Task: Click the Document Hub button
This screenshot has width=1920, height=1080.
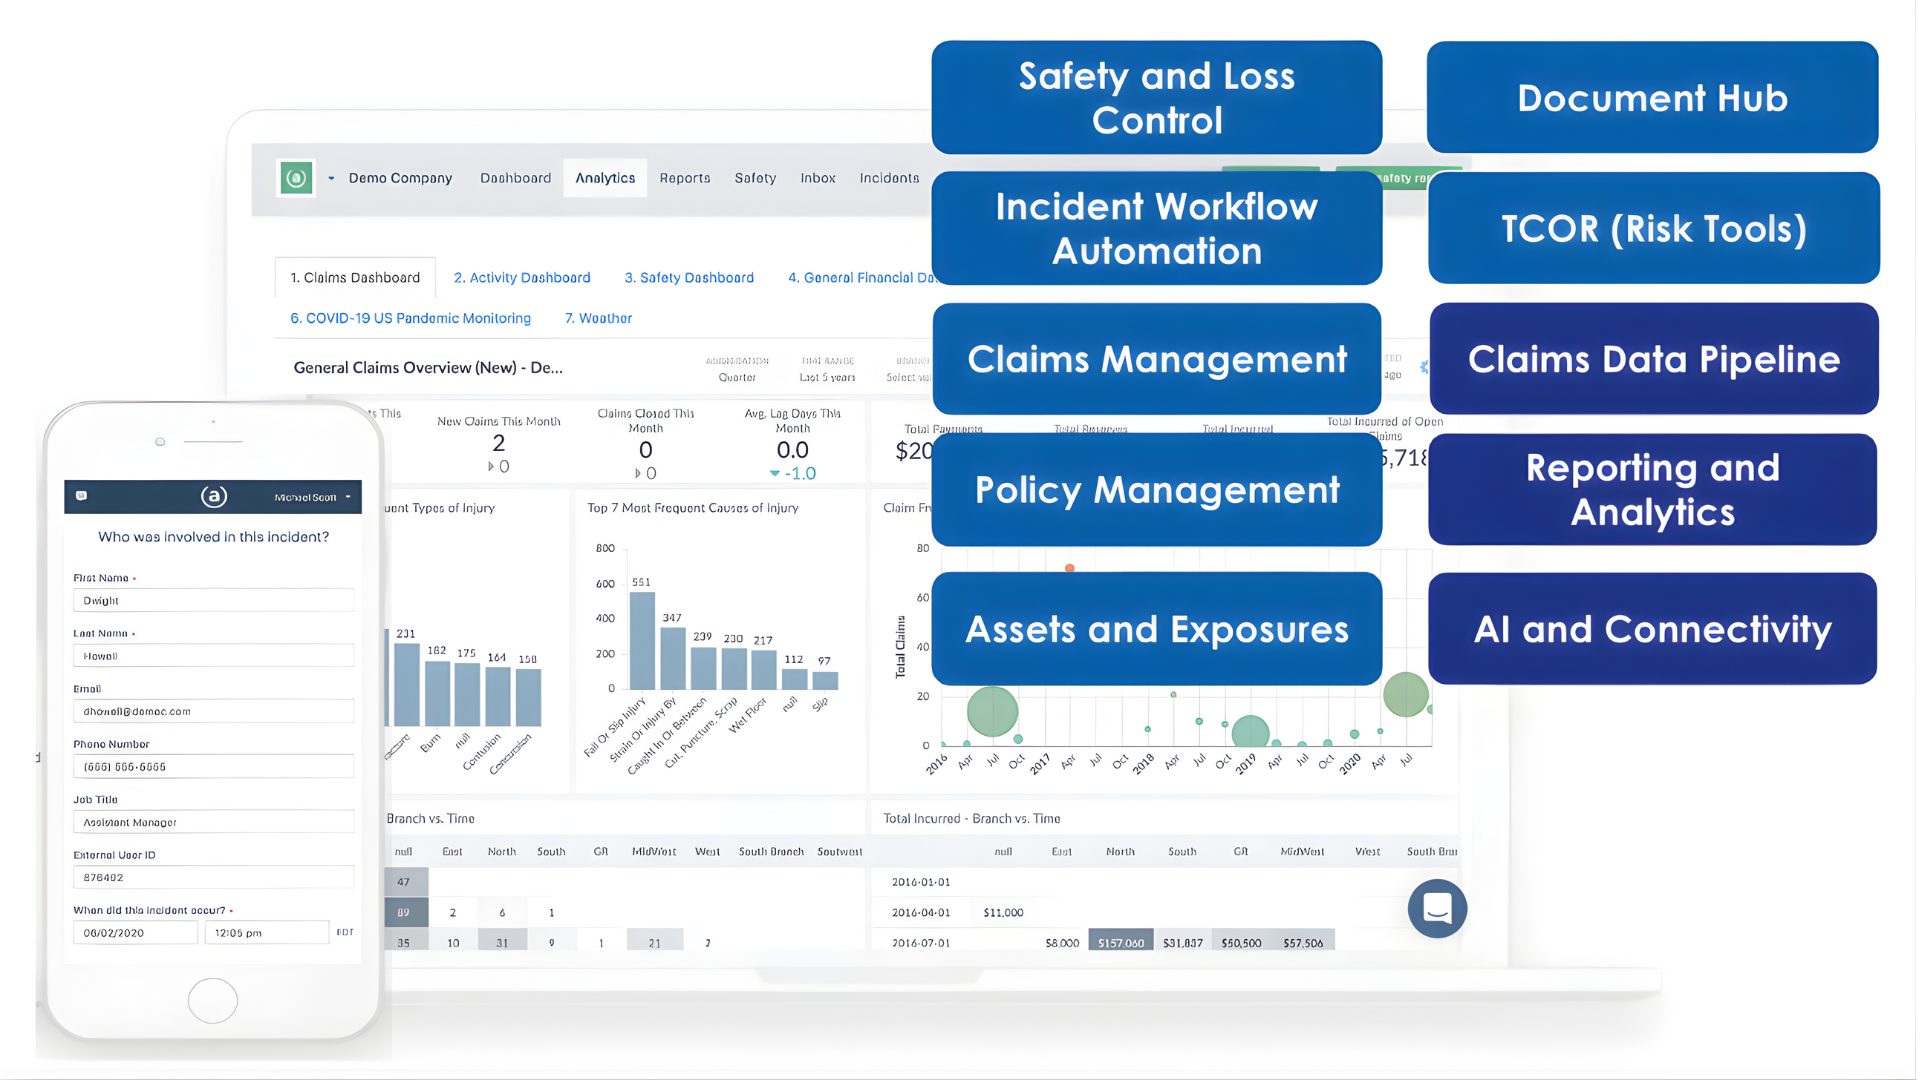Action: 1652,98
